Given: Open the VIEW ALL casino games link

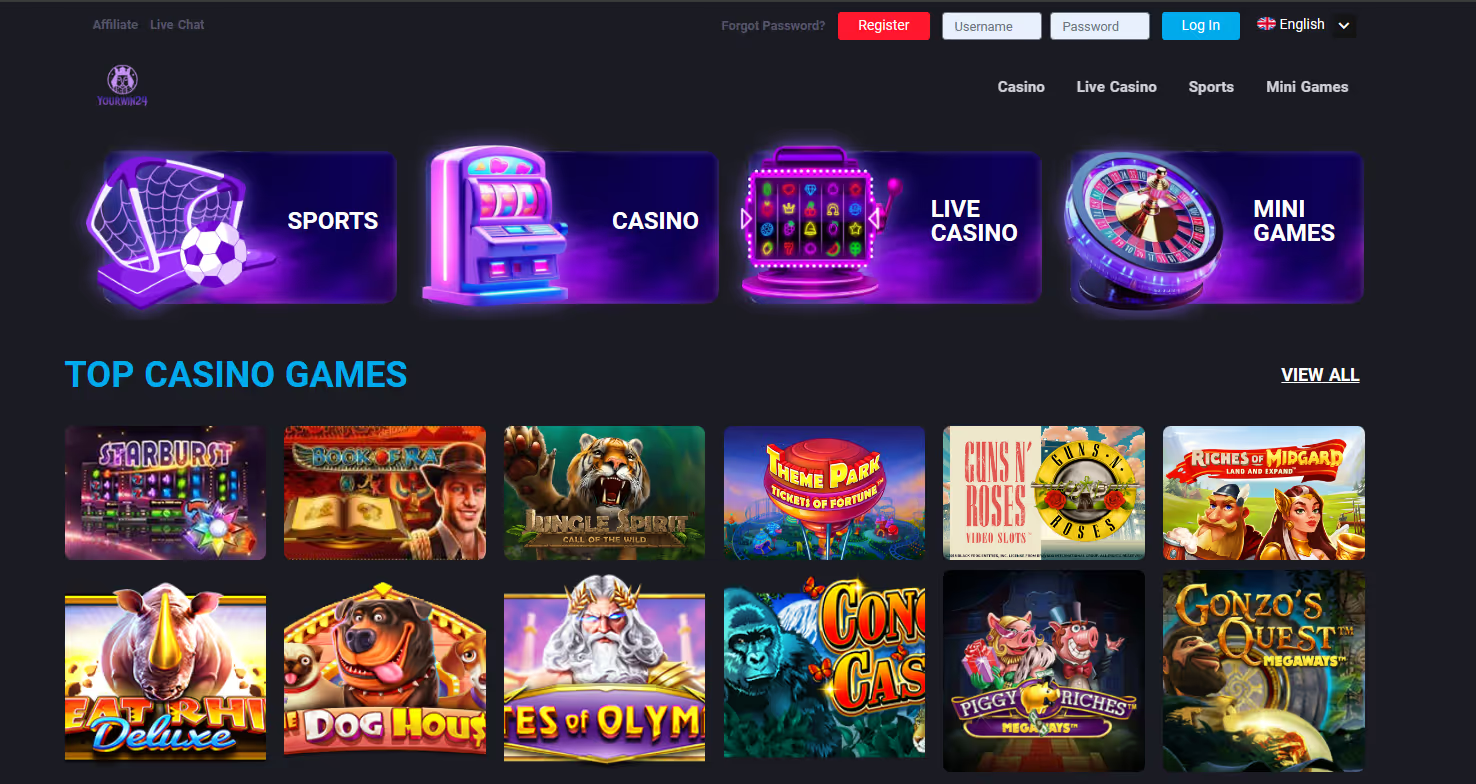Looking at the screenshot, I should pyautogui.click(x=1320, y=375).
